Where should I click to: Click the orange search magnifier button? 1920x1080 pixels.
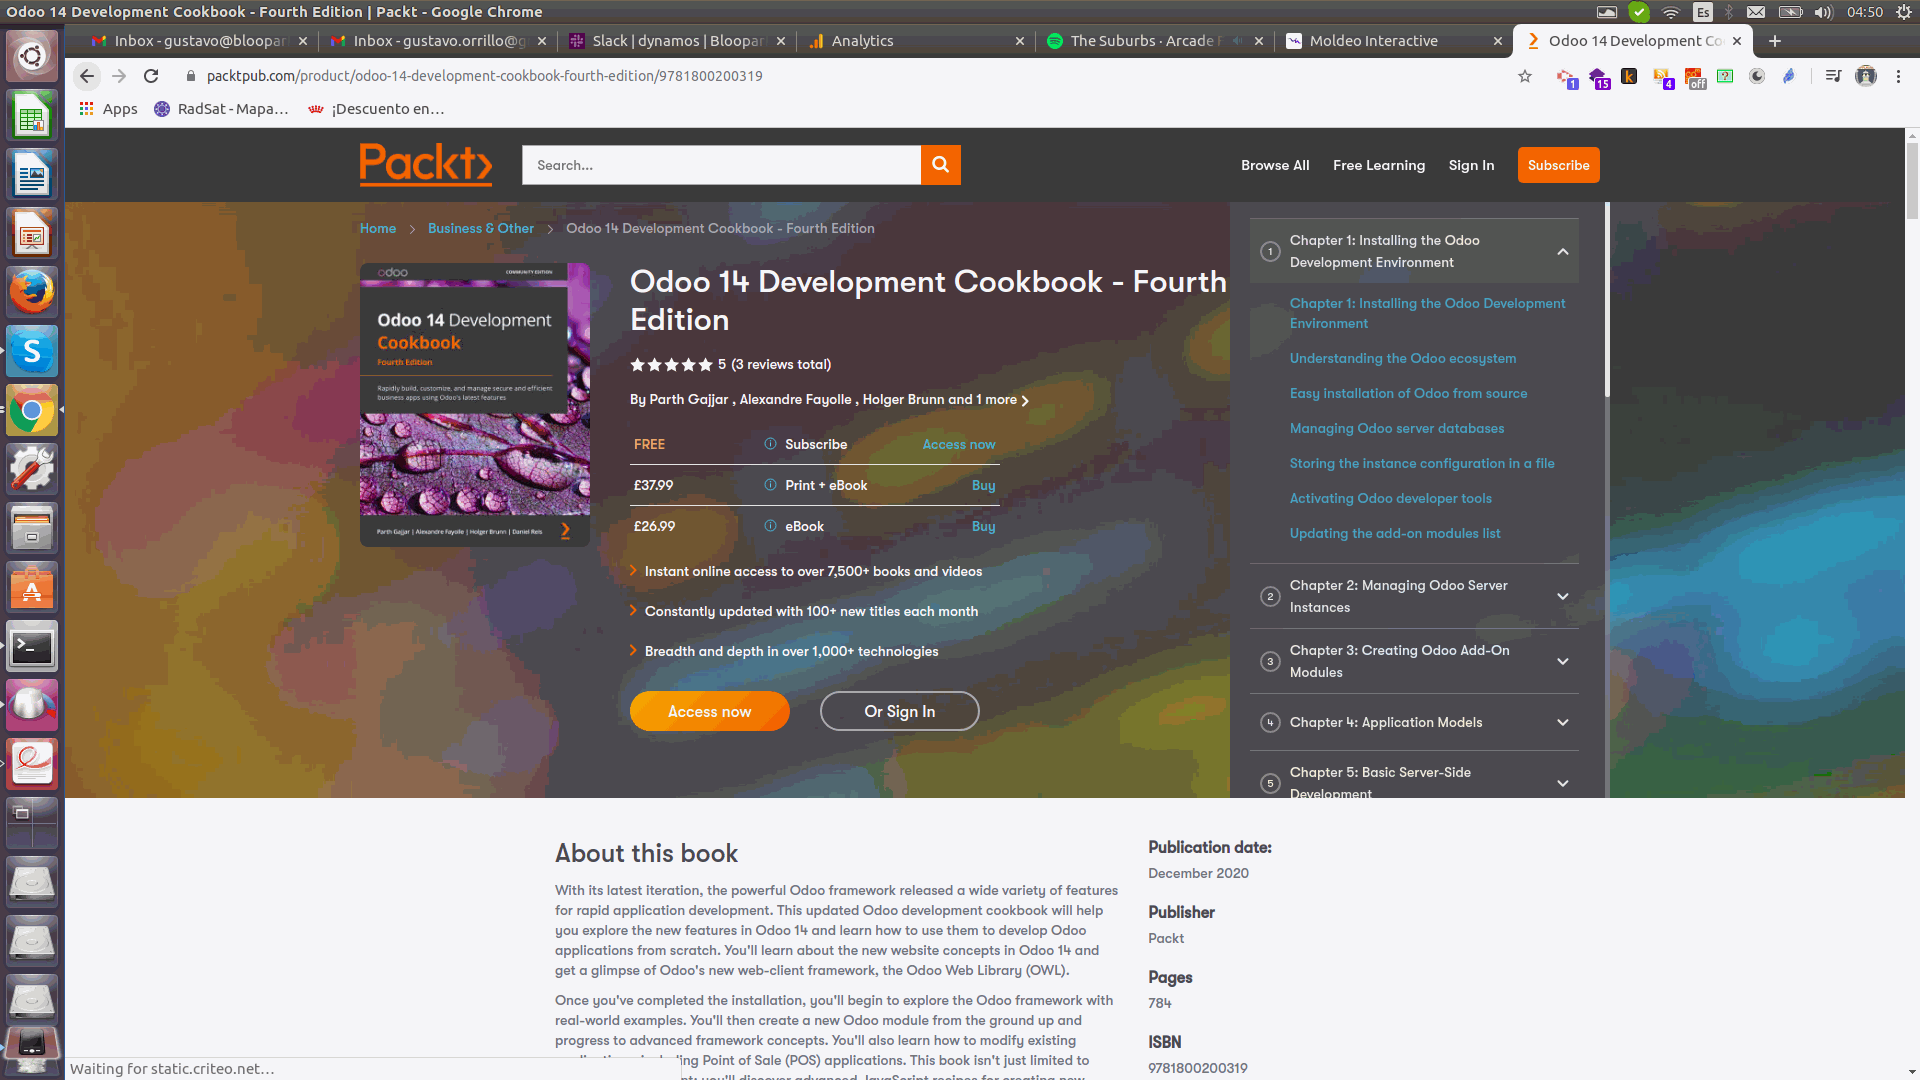[940, 165]
